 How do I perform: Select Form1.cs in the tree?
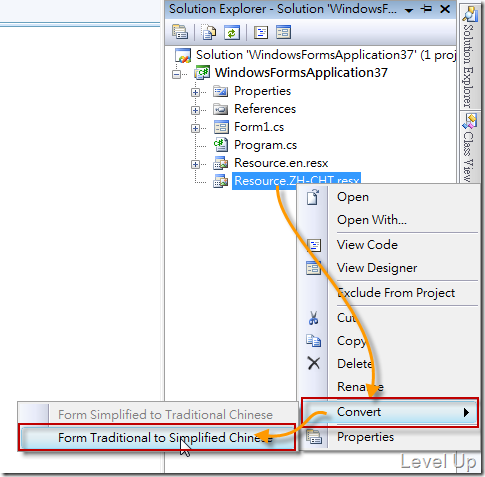pyautogui.click(x=259, y=127)
